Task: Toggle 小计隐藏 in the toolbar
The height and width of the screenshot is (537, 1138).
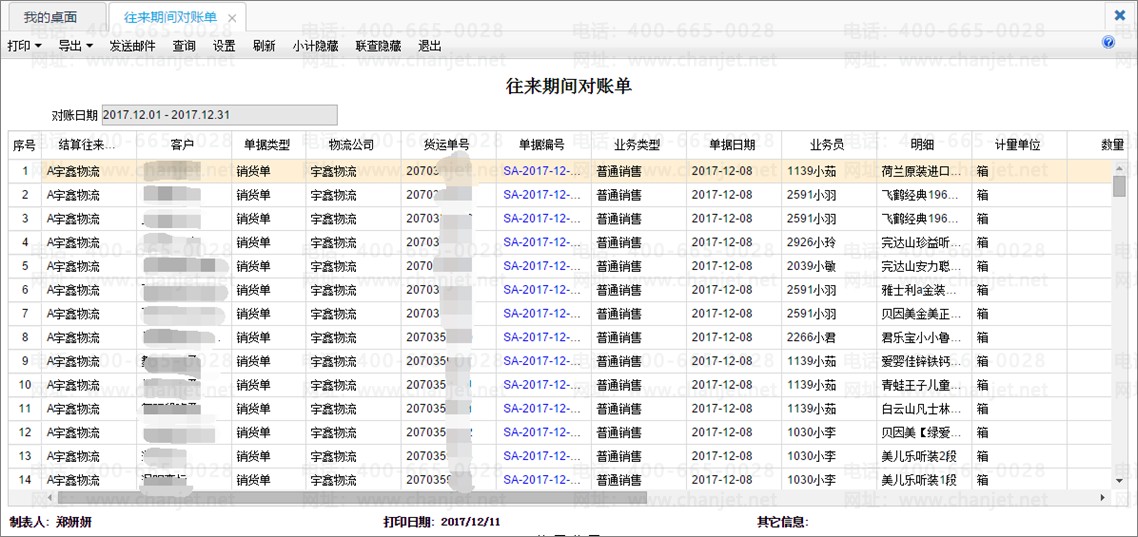Action: (x=316, y=45)
